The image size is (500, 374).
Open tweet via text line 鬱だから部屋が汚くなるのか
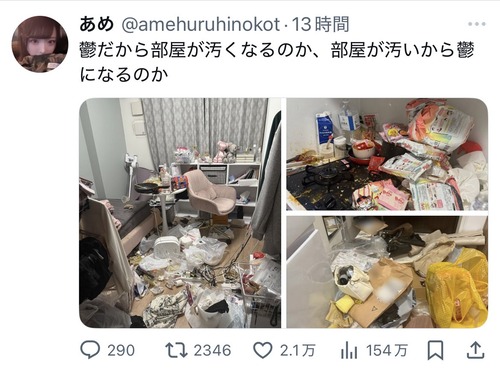pyautogui.click(x=196, y=50)
